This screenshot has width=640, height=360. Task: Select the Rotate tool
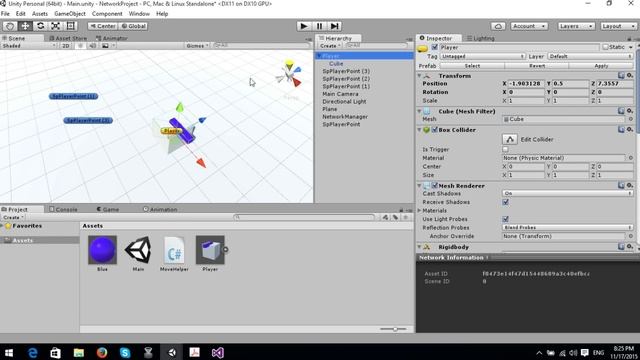40,26
